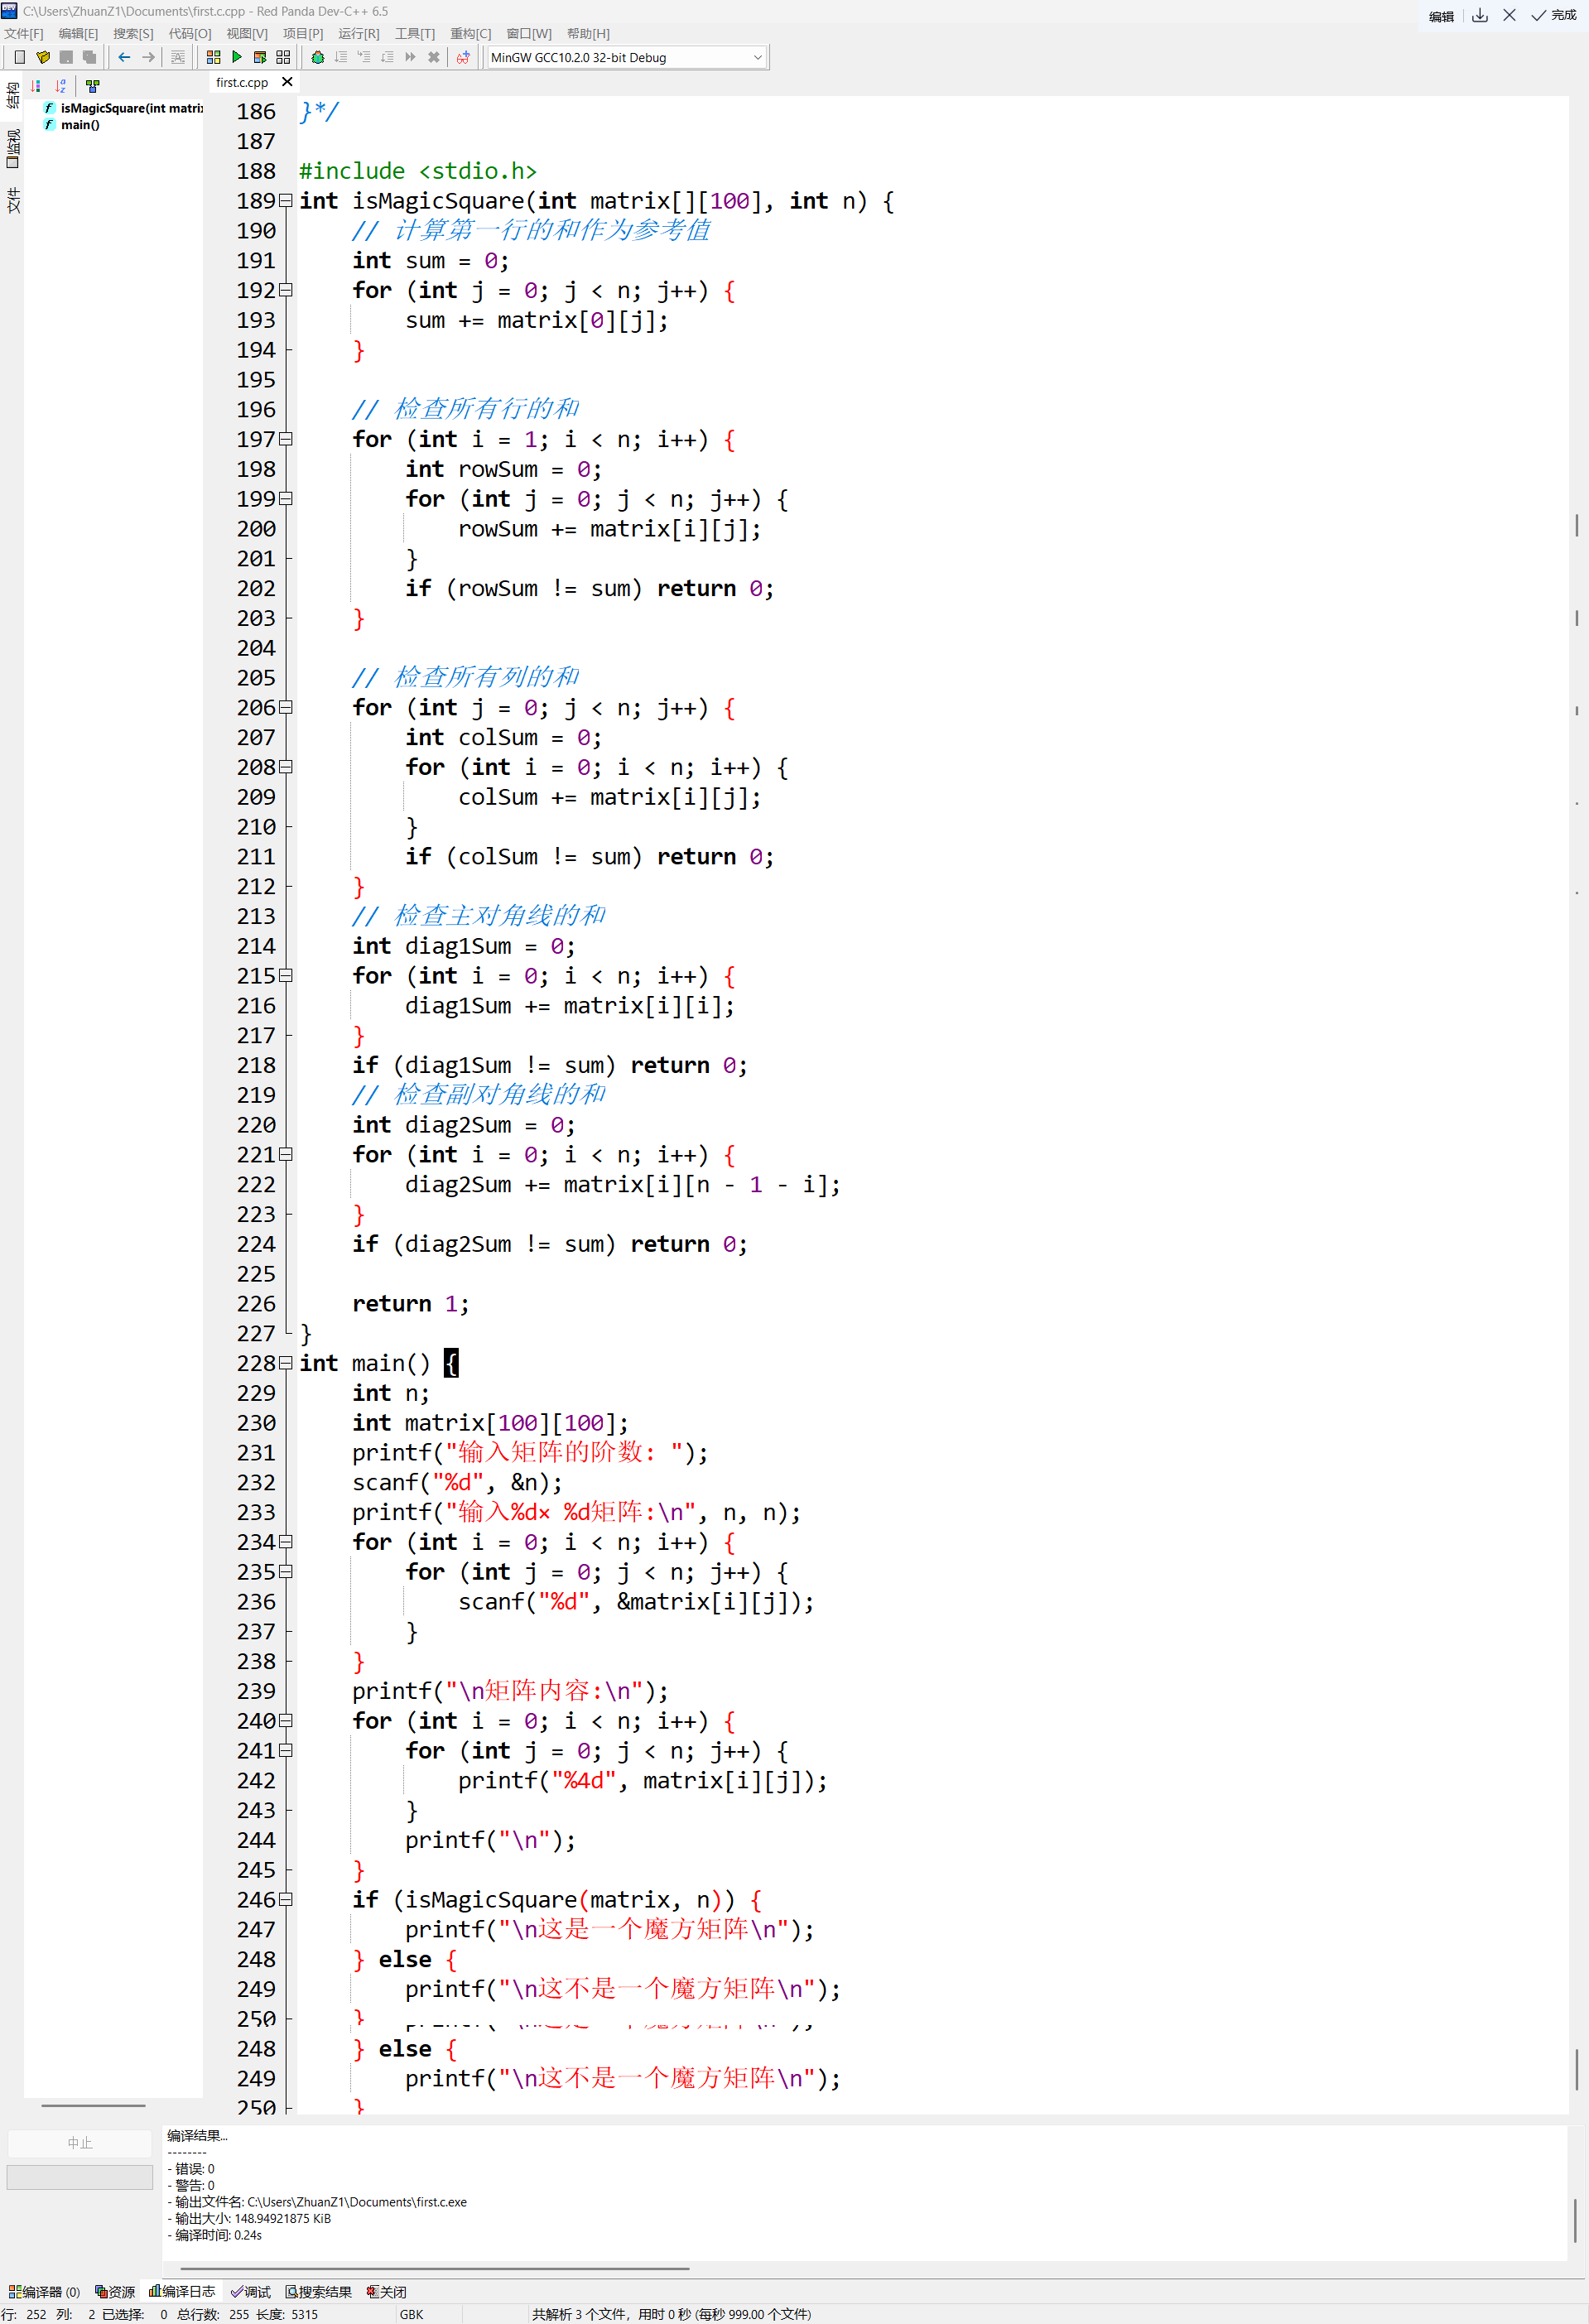The height and width of the screenshot is (2324, 1589).
Task: Open a file using the toolbar folder icon
Action: click(43, 57)
